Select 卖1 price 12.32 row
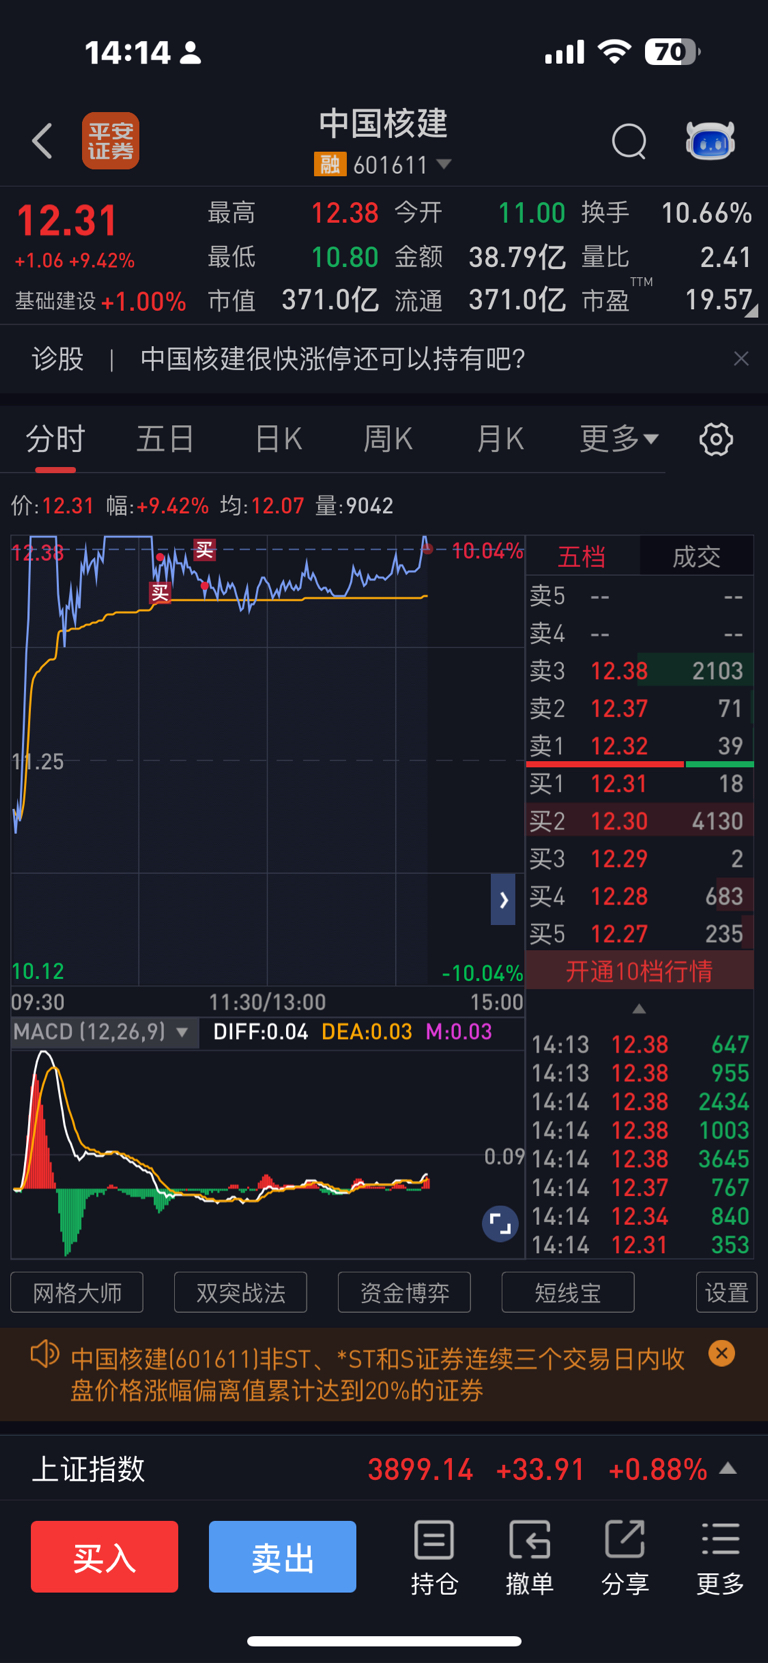Image resolution: width=768 pixels, height=1663 pixels. 639,745
